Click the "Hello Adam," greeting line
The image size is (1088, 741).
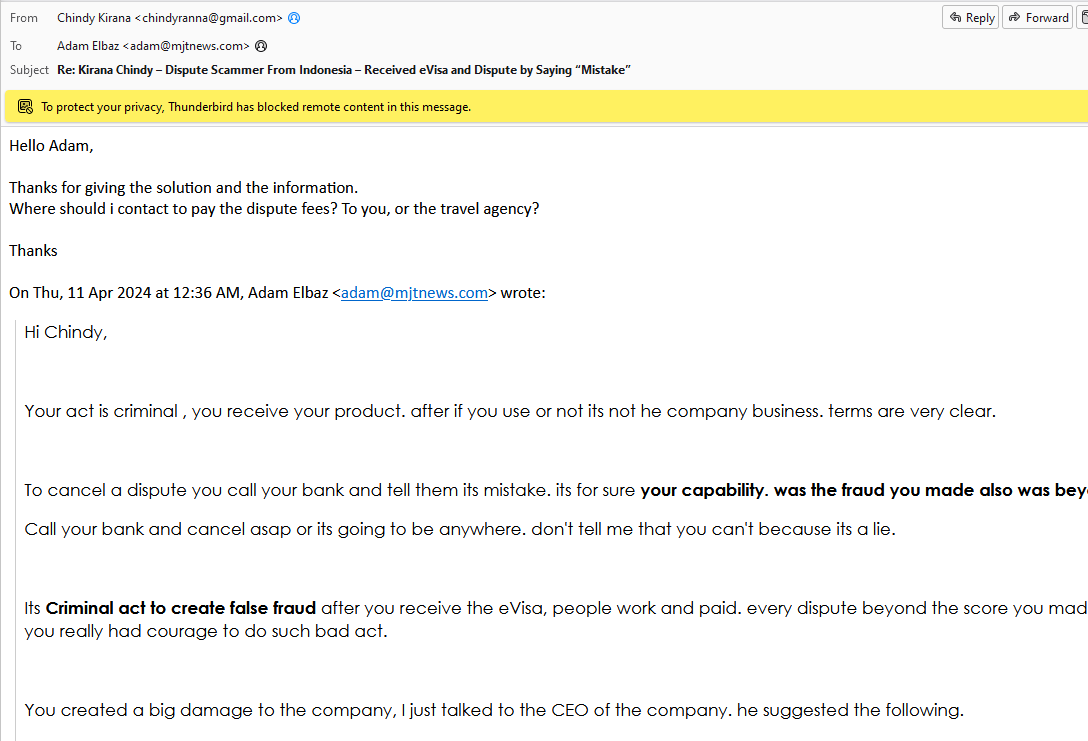tap(51, 146)
